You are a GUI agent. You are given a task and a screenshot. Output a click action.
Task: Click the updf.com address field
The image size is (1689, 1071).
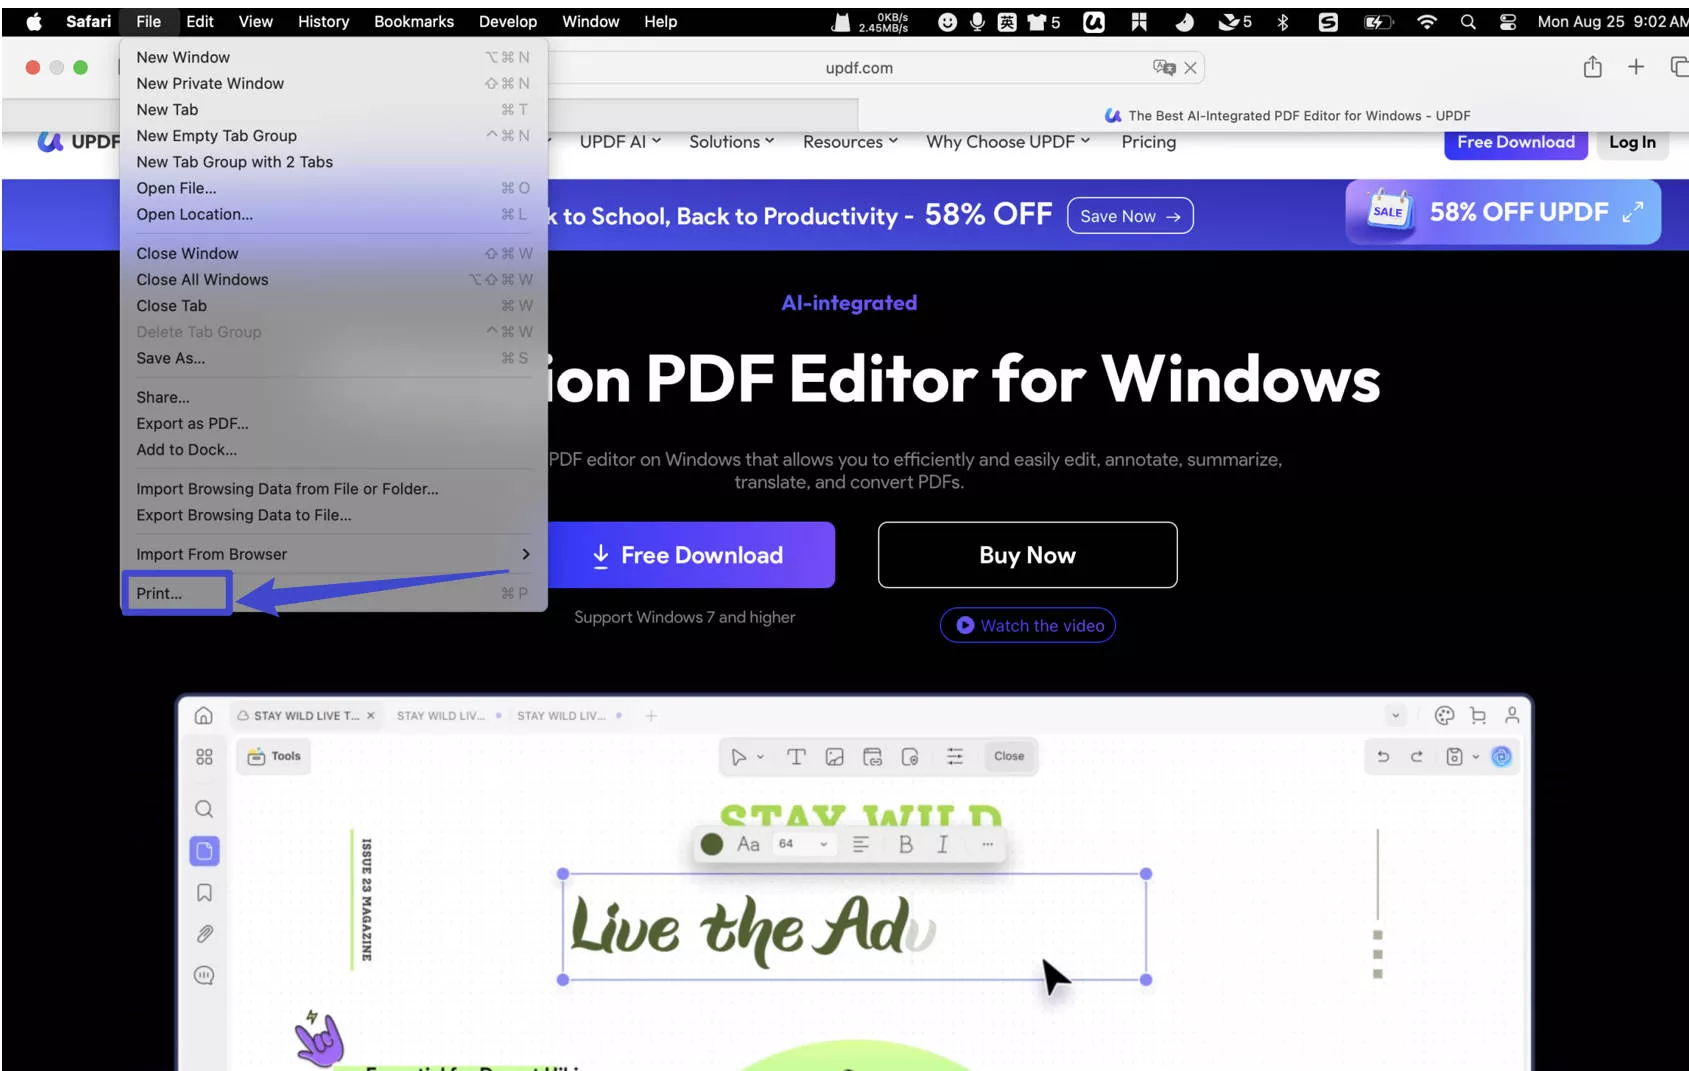click(859, 68)
